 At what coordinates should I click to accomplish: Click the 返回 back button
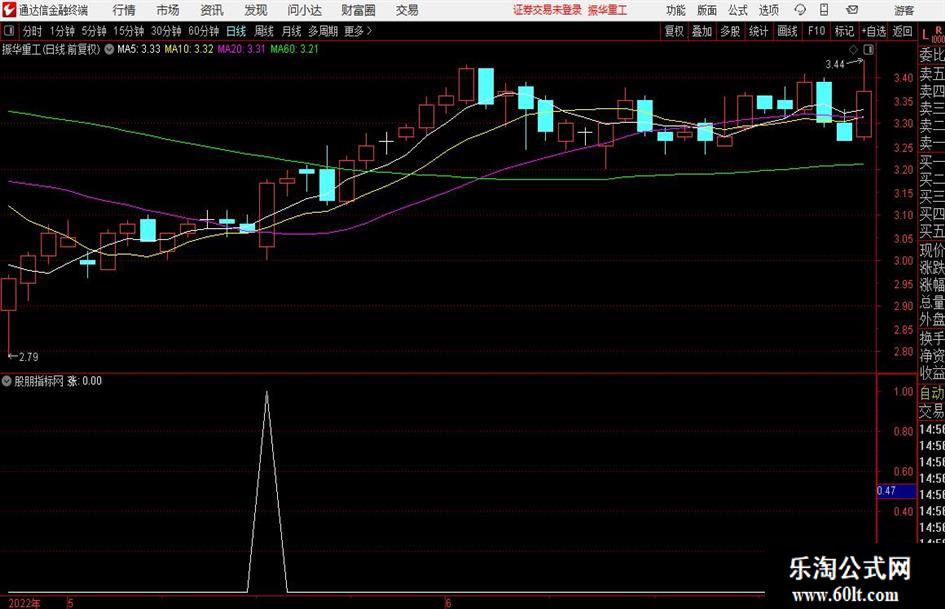[x=902, y=31]
